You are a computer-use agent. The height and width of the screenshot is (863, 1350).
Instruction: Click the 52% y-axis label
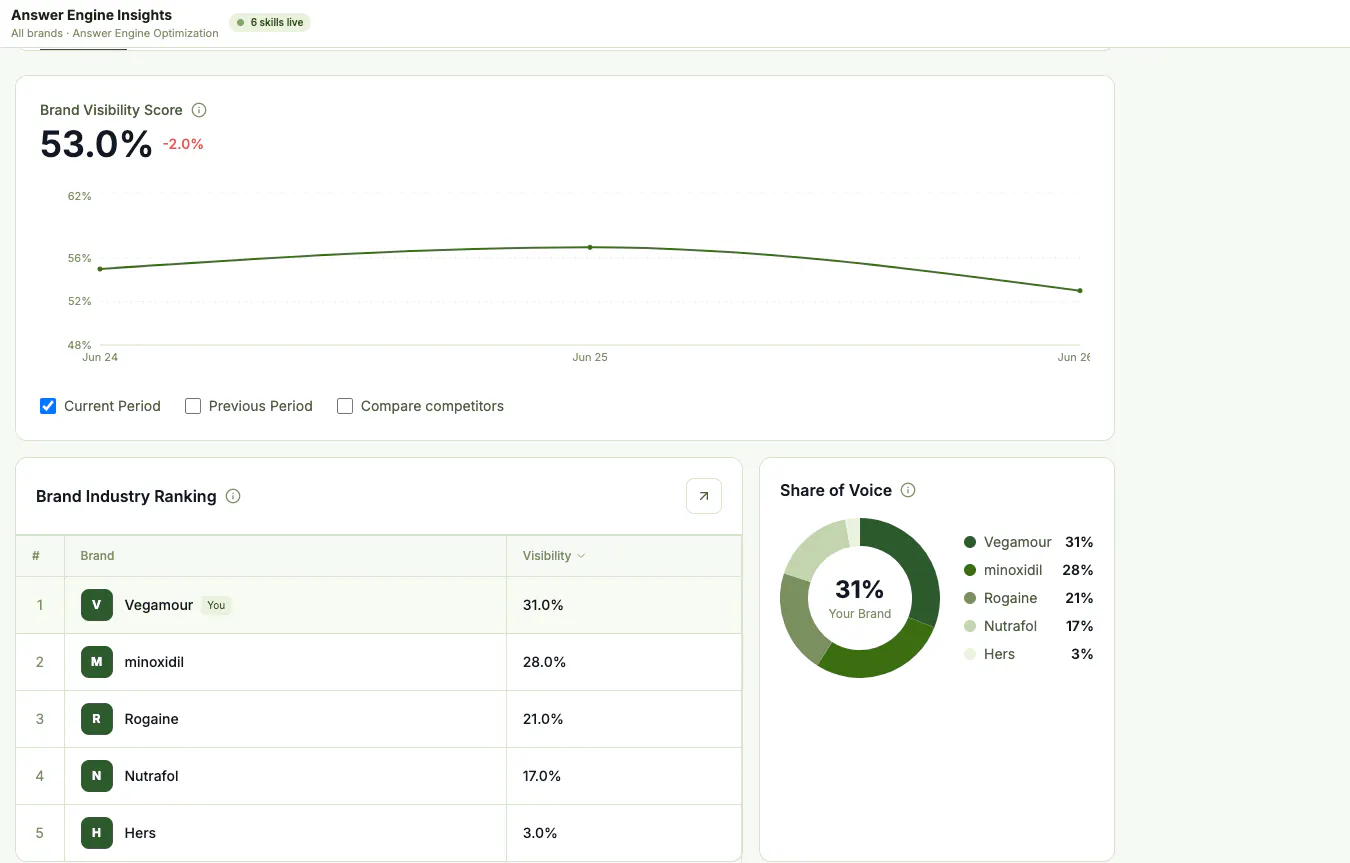[x=80, y=301]
